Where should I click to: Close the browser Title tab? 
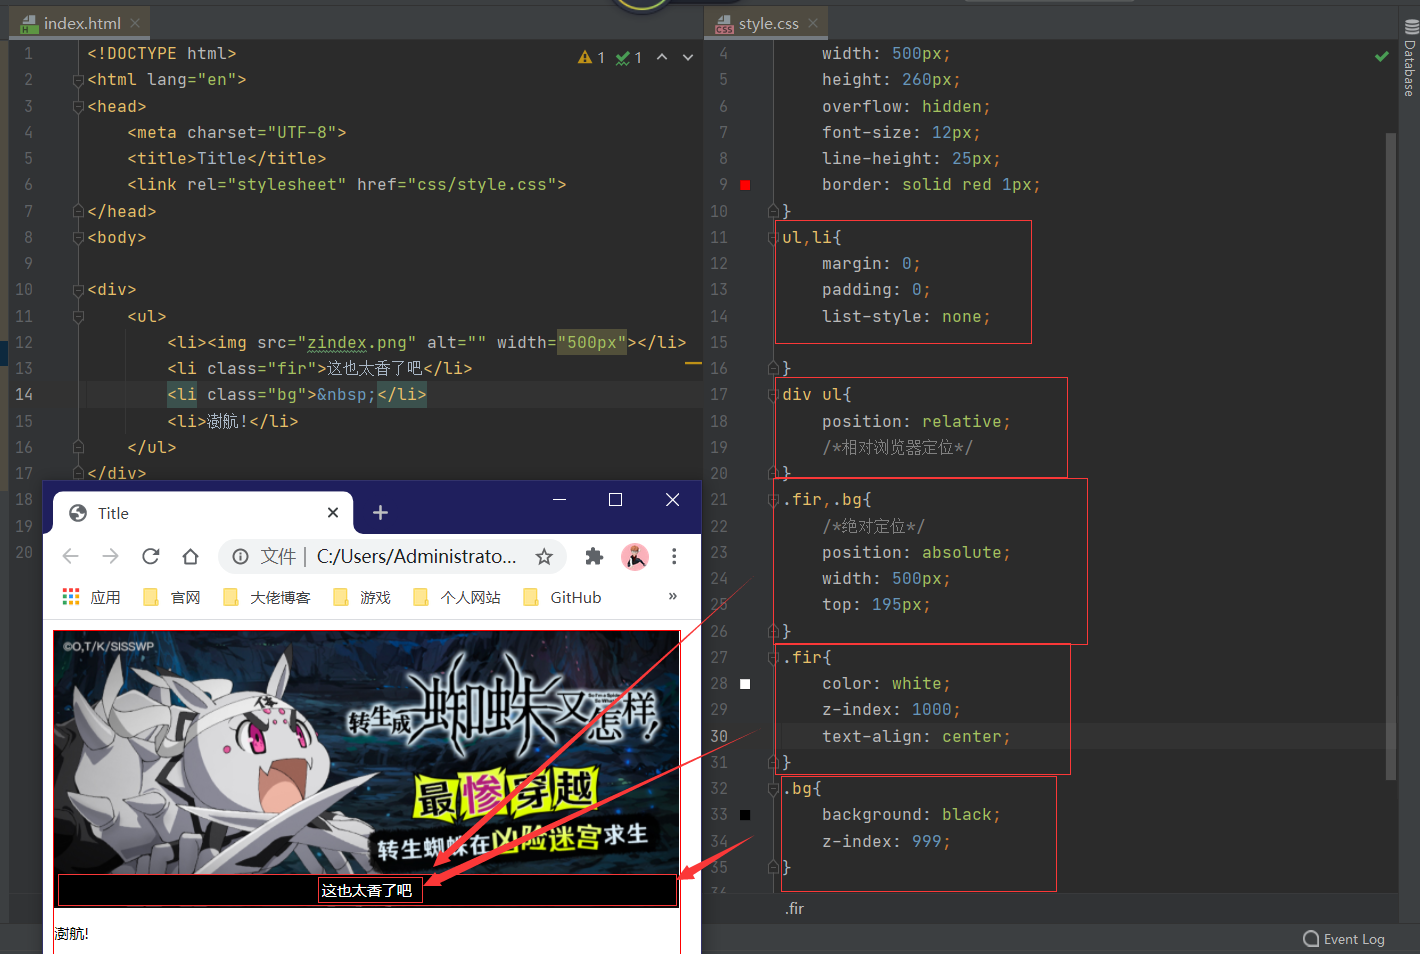333,513
